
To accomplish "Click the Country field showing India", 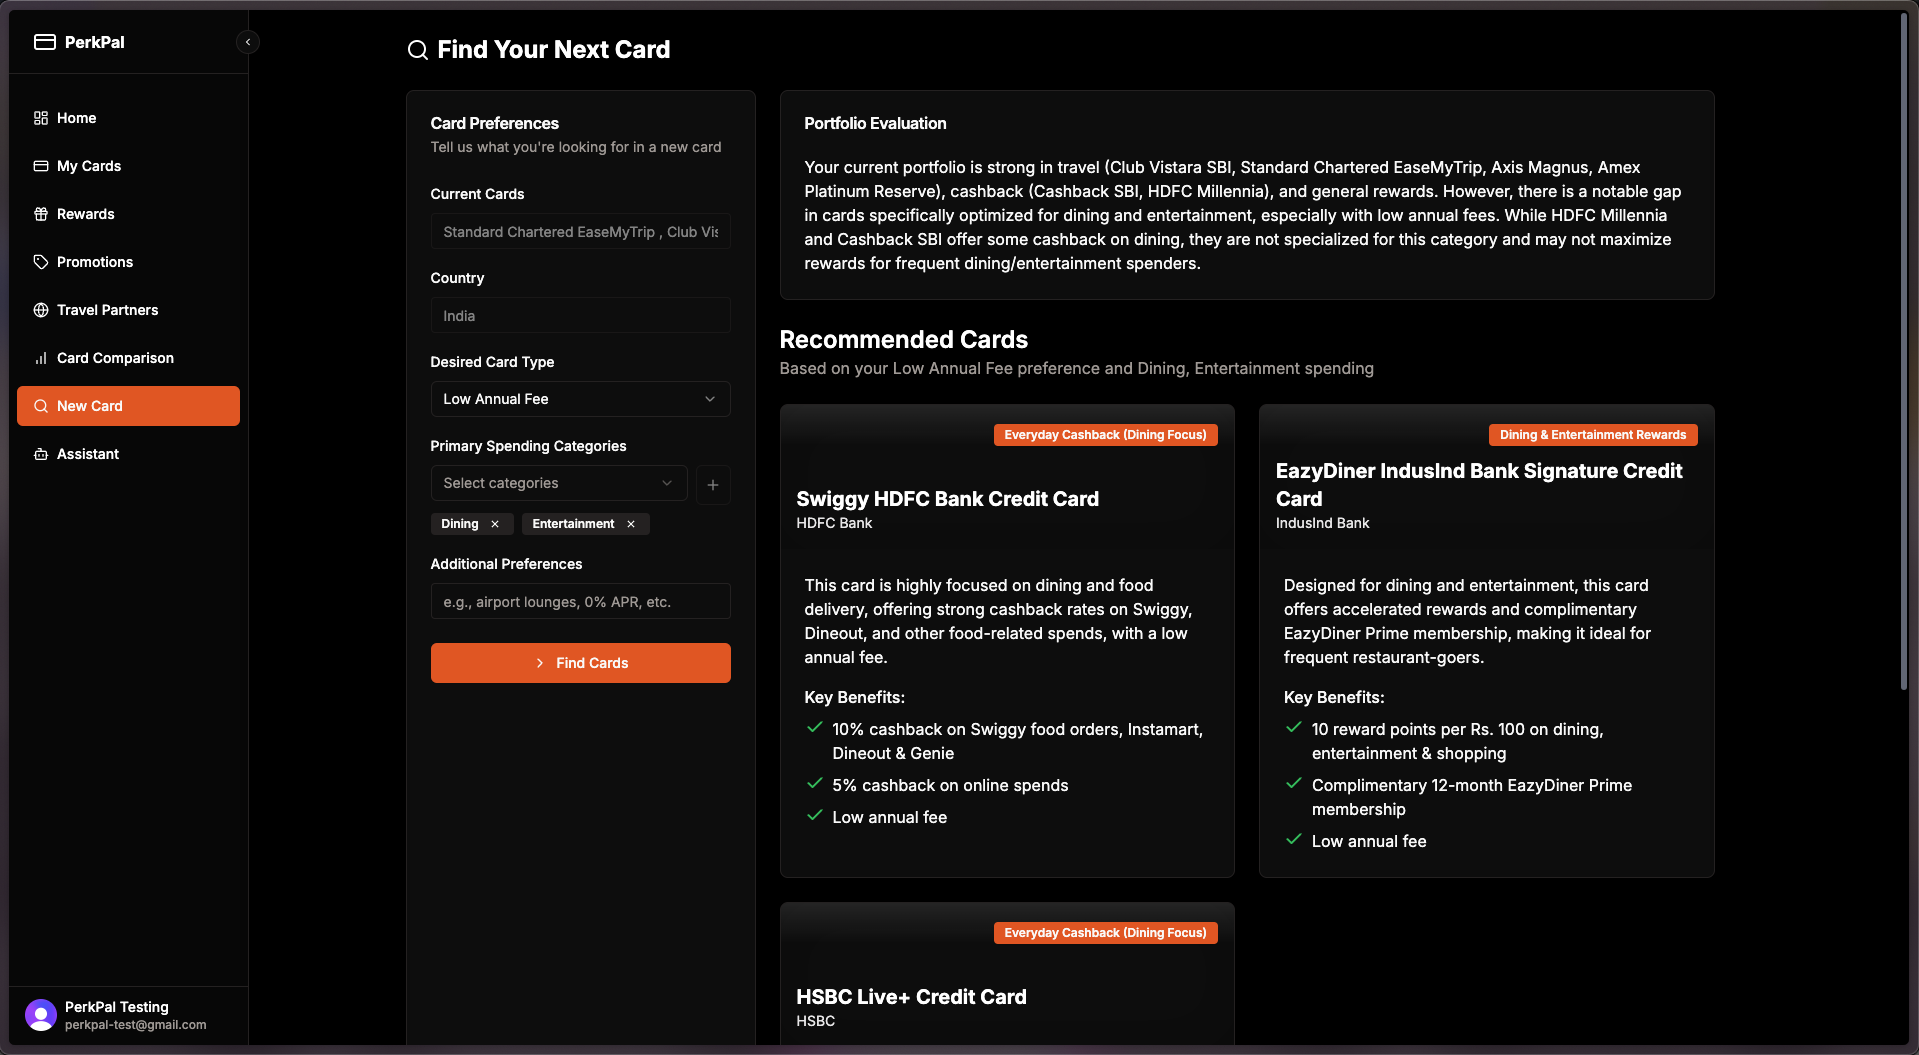I will click(x=580, y=316).
